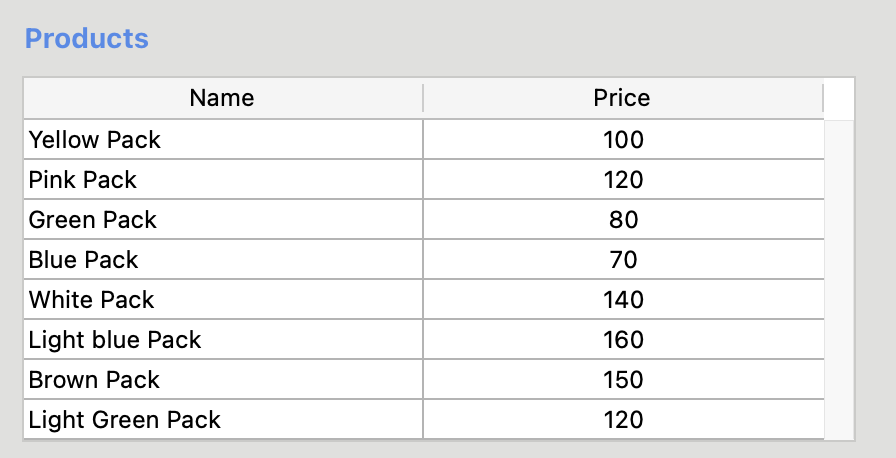
Task: Select the Brown Pack price 150
Action: click(x=623, y=380)
